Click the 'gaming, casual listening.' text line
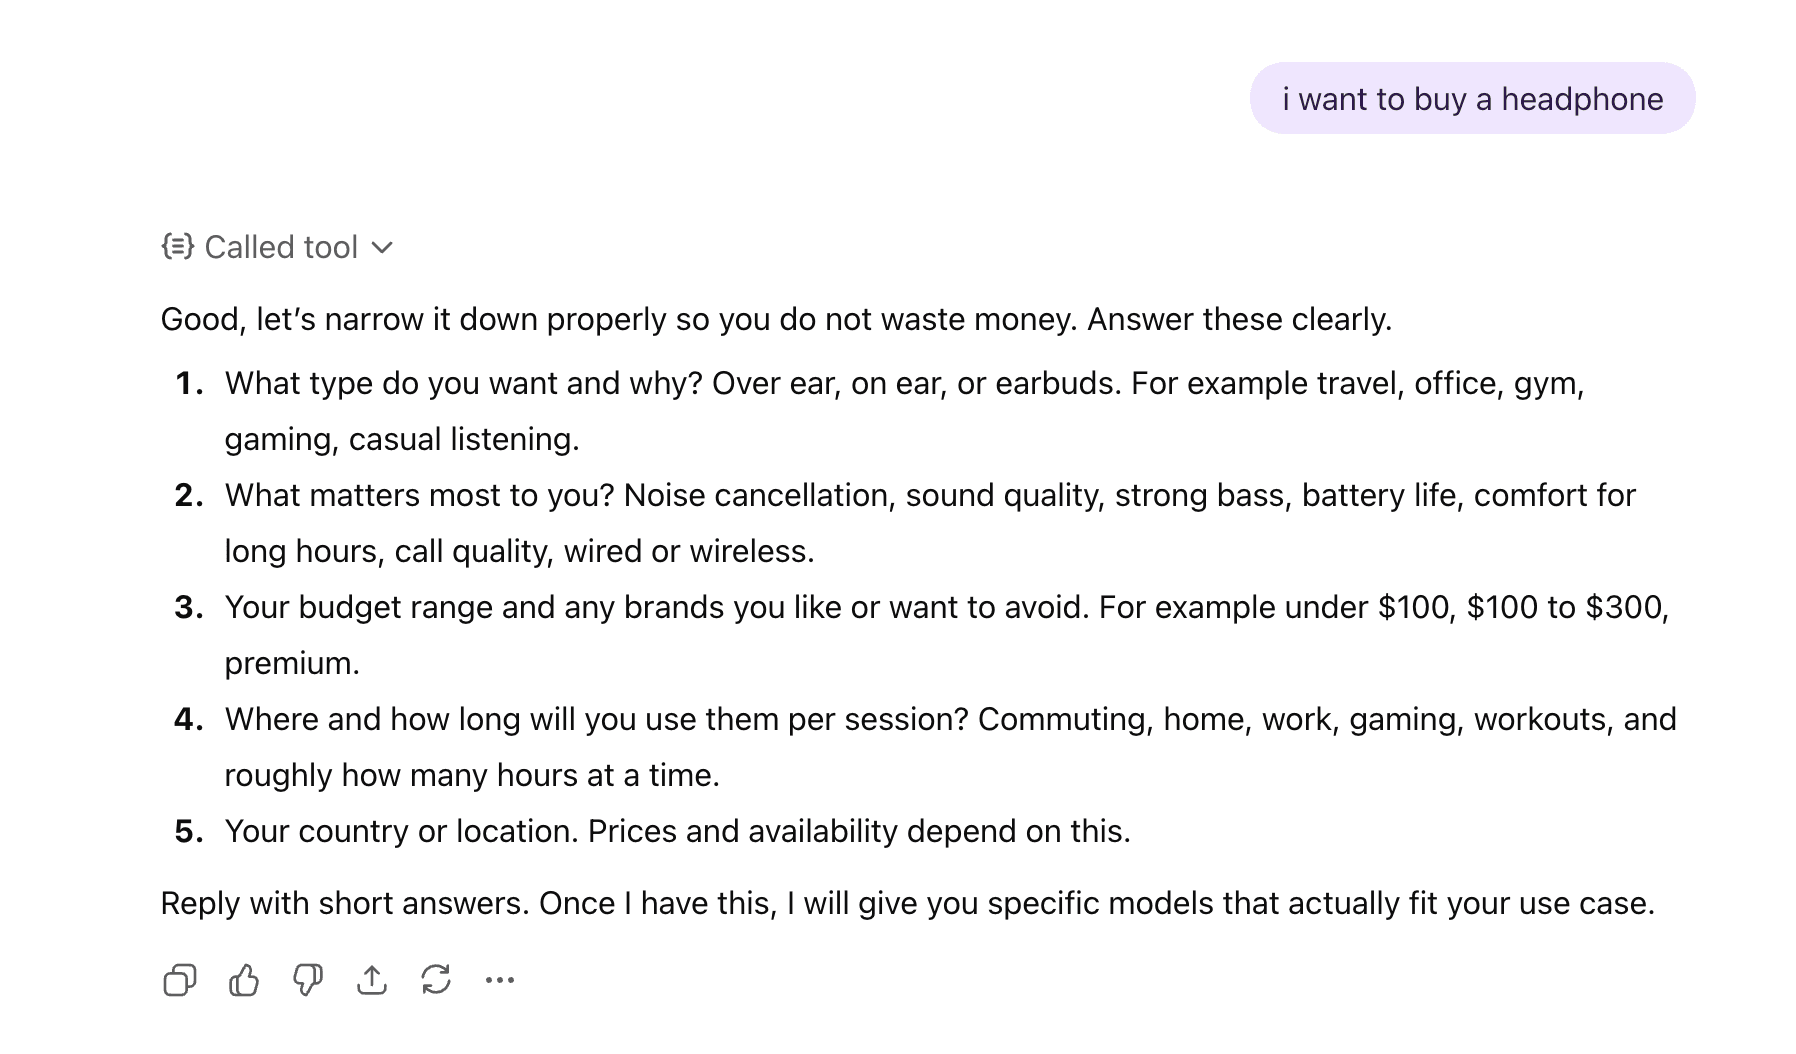This screenshot has height=1054, width=1796. pos(402,439)
